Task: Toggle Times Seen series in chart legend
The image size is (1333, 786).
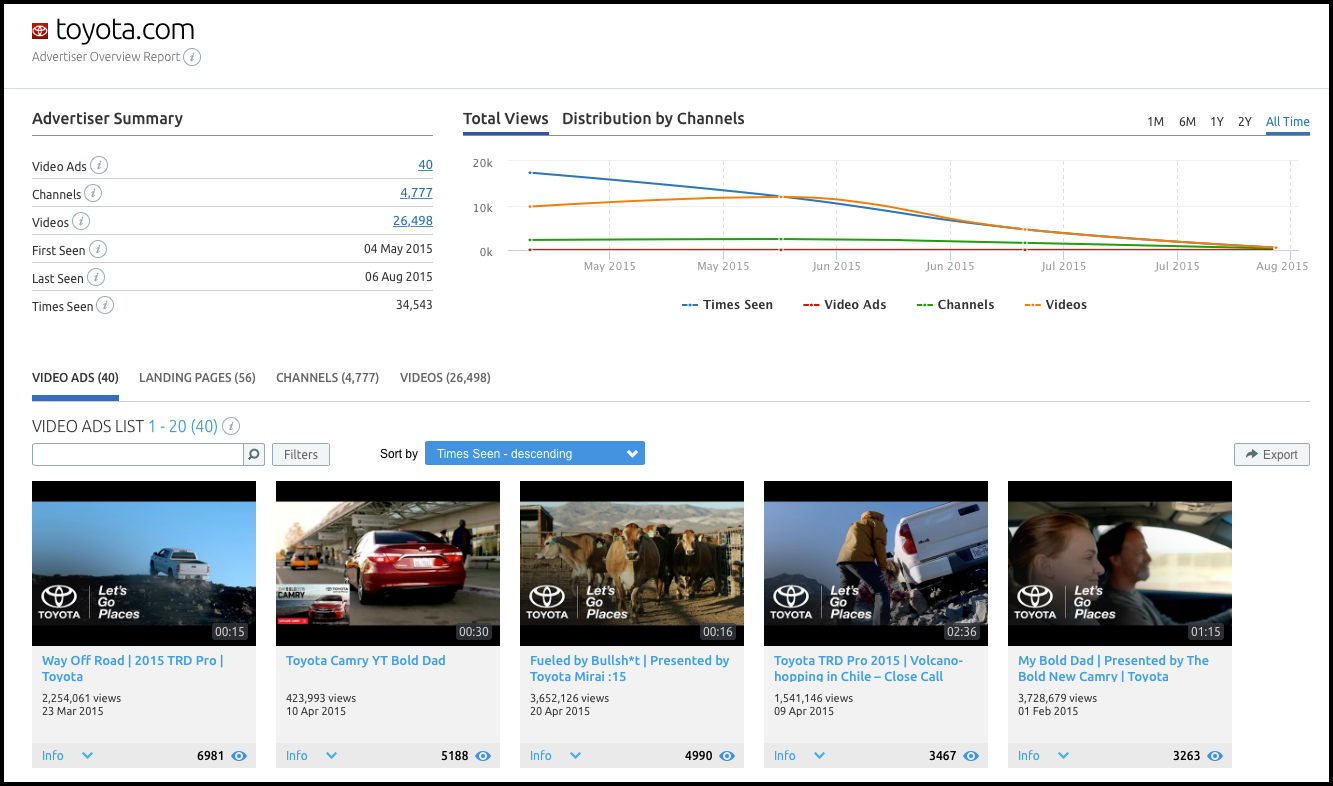Action: tap(727, 305)
